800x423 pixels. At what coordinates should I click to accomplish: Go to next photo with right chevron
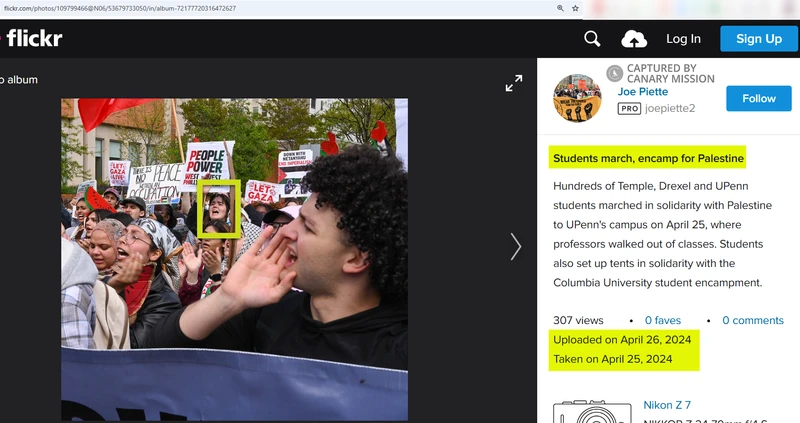pos(516,246)
